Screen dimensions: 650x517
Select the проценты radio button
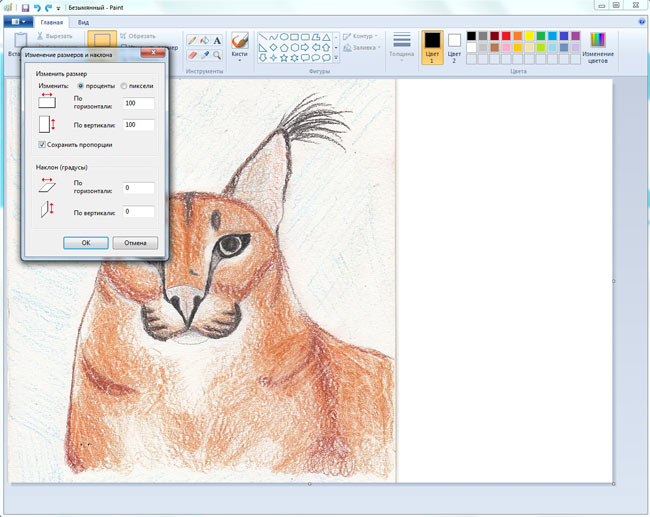click(x=81, y=86)
